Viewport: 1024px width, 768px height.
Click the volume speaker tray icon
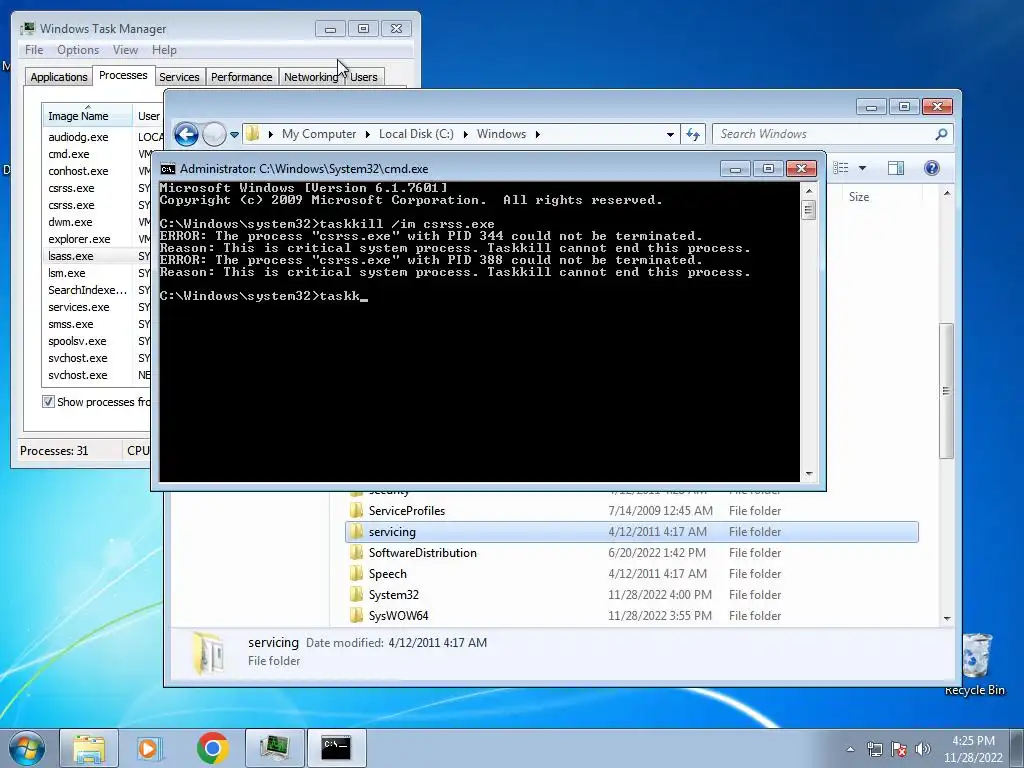(923, 748)
